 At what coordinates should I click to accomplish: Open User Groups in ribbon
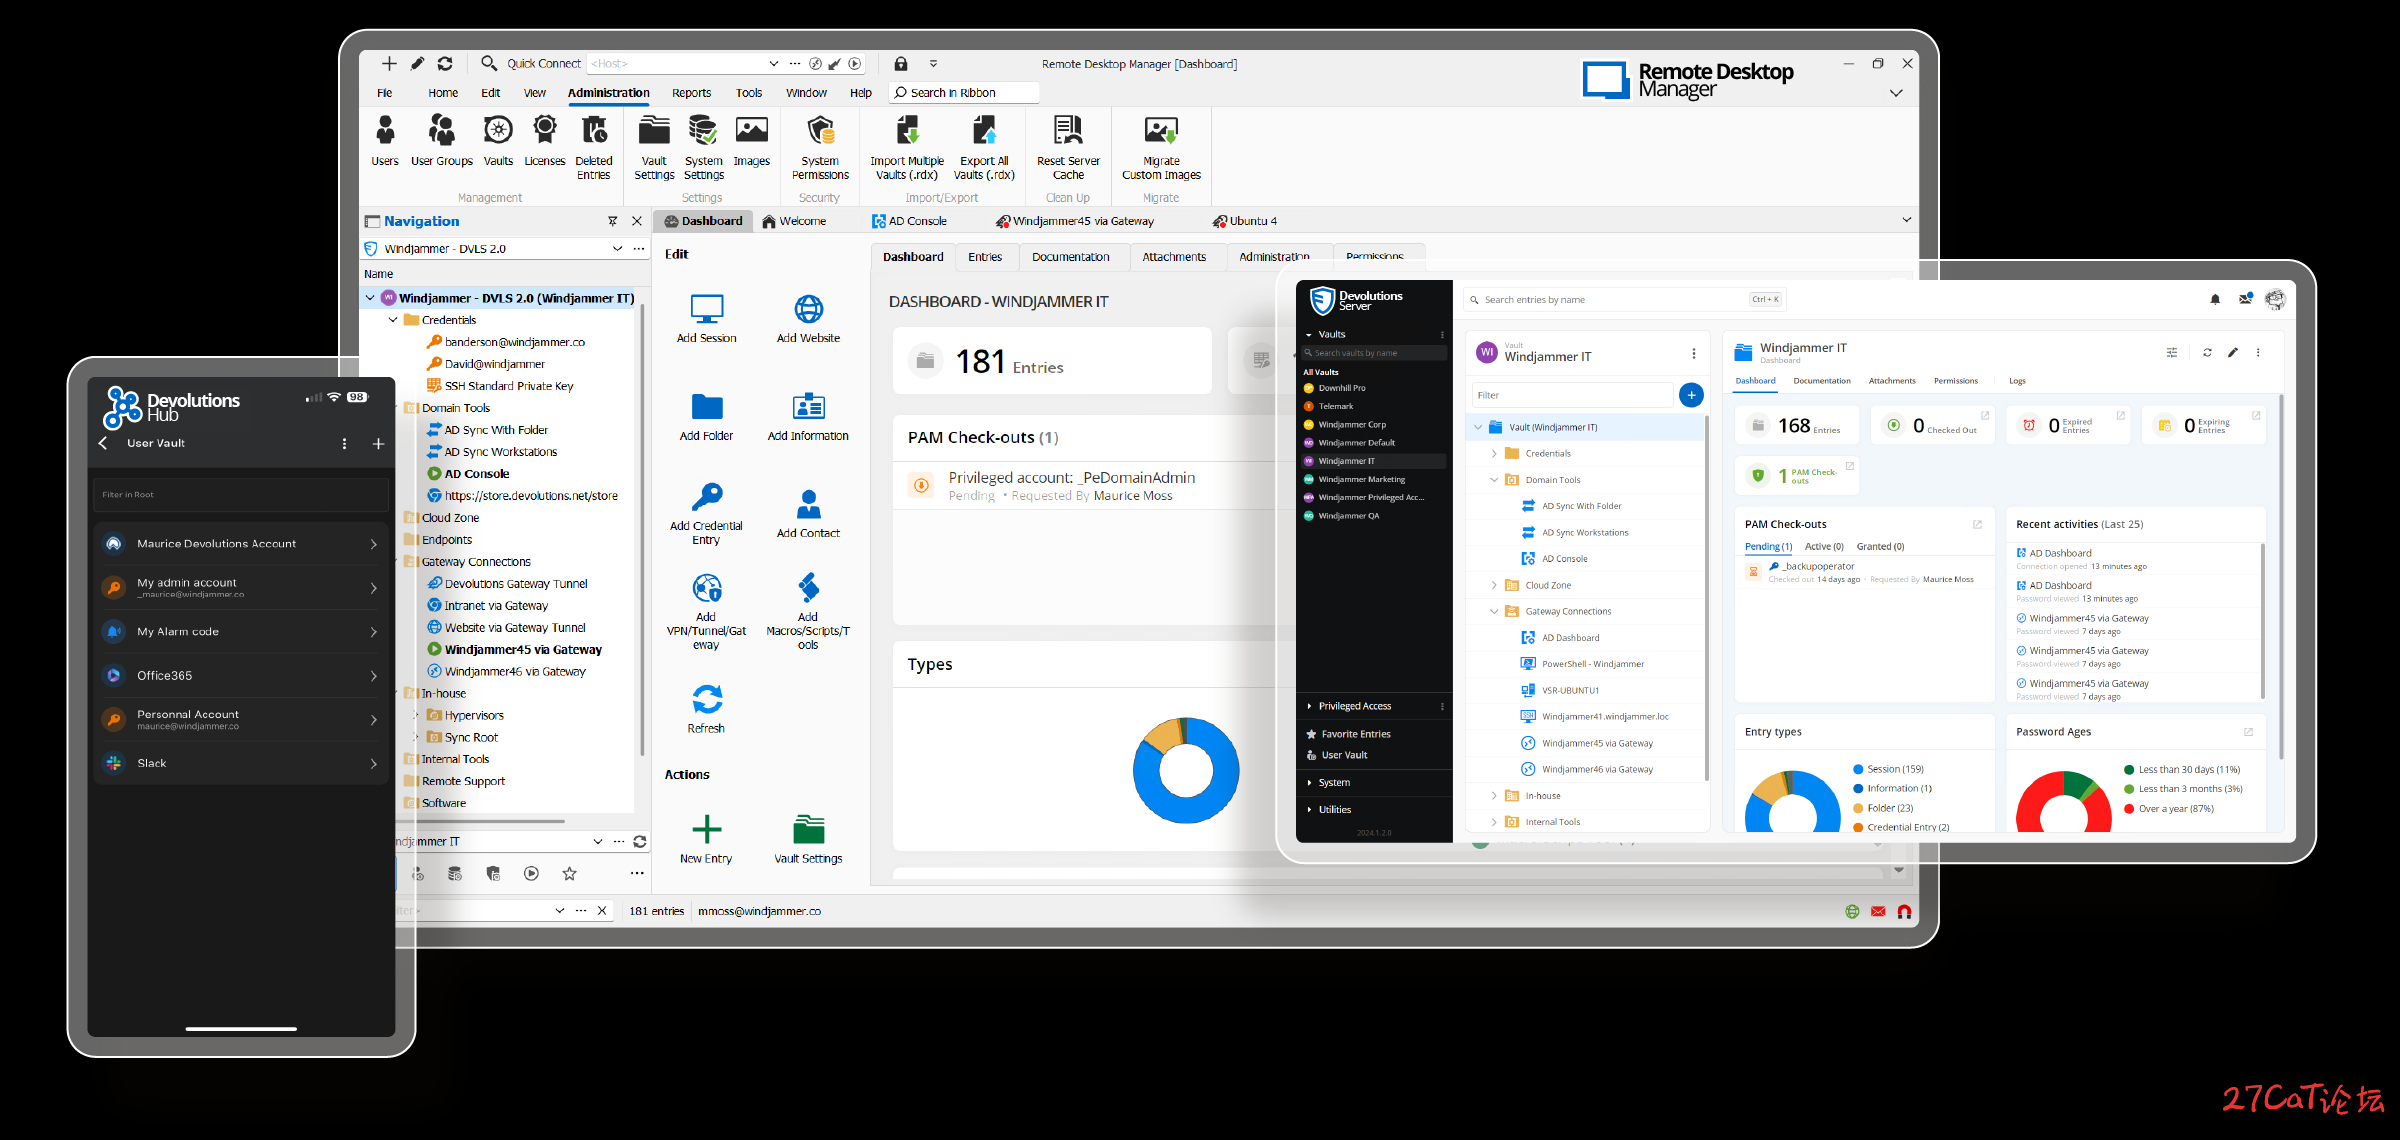441,140
